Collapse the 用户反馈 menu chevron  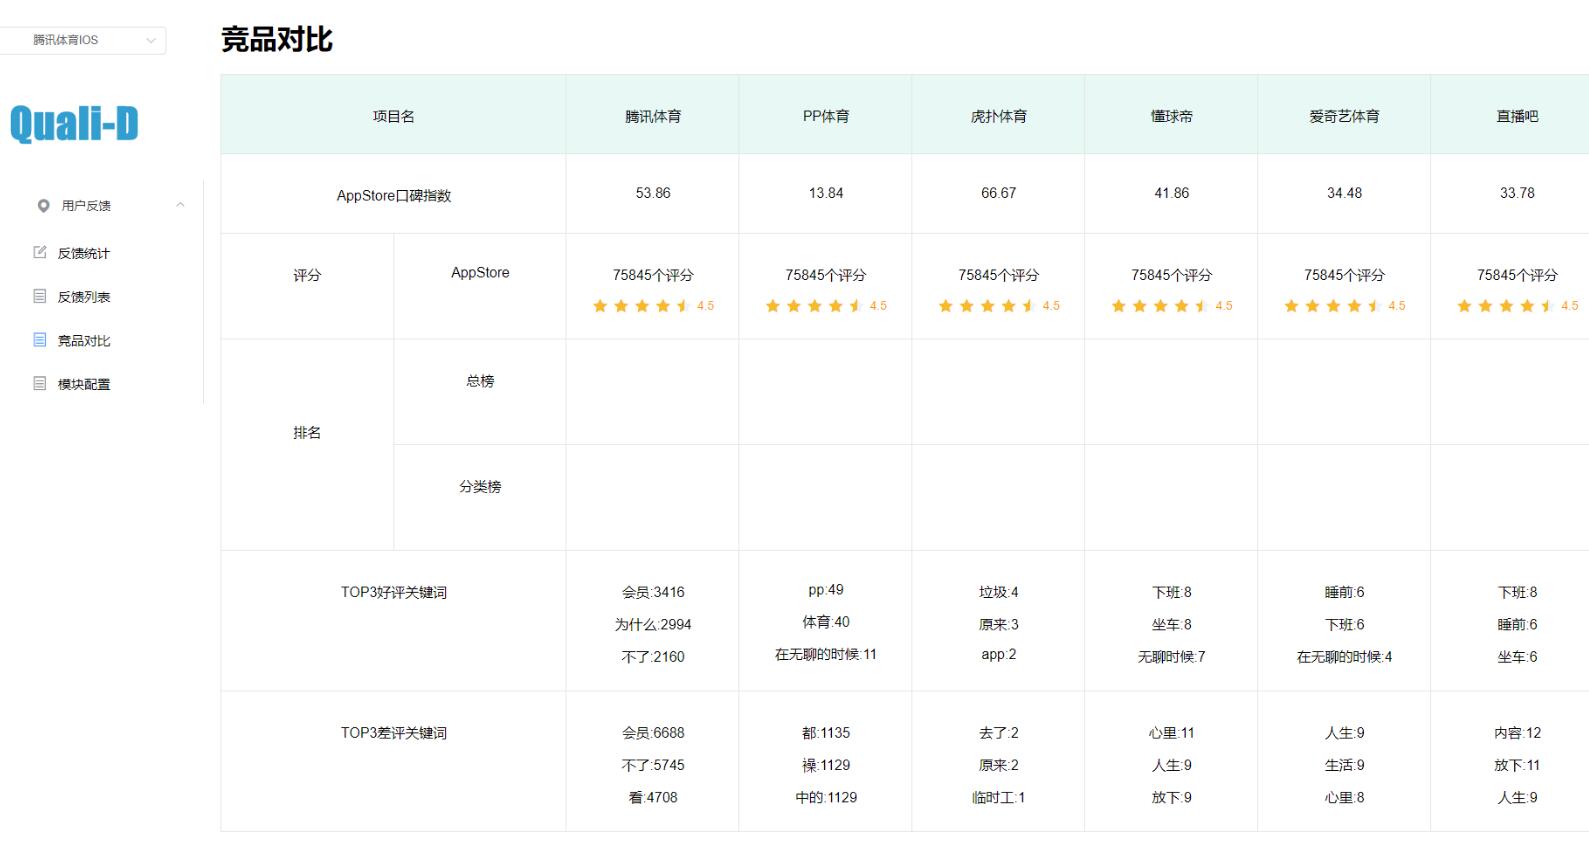(x=180, y=205)
